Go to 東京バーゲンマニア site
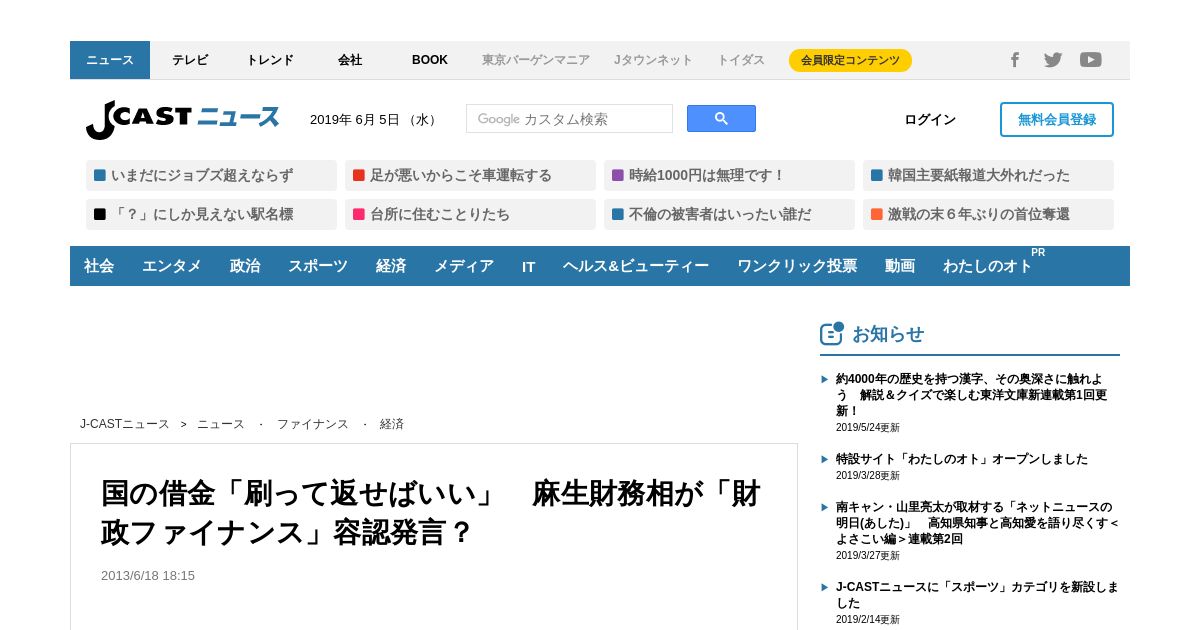 coord(536,60)
